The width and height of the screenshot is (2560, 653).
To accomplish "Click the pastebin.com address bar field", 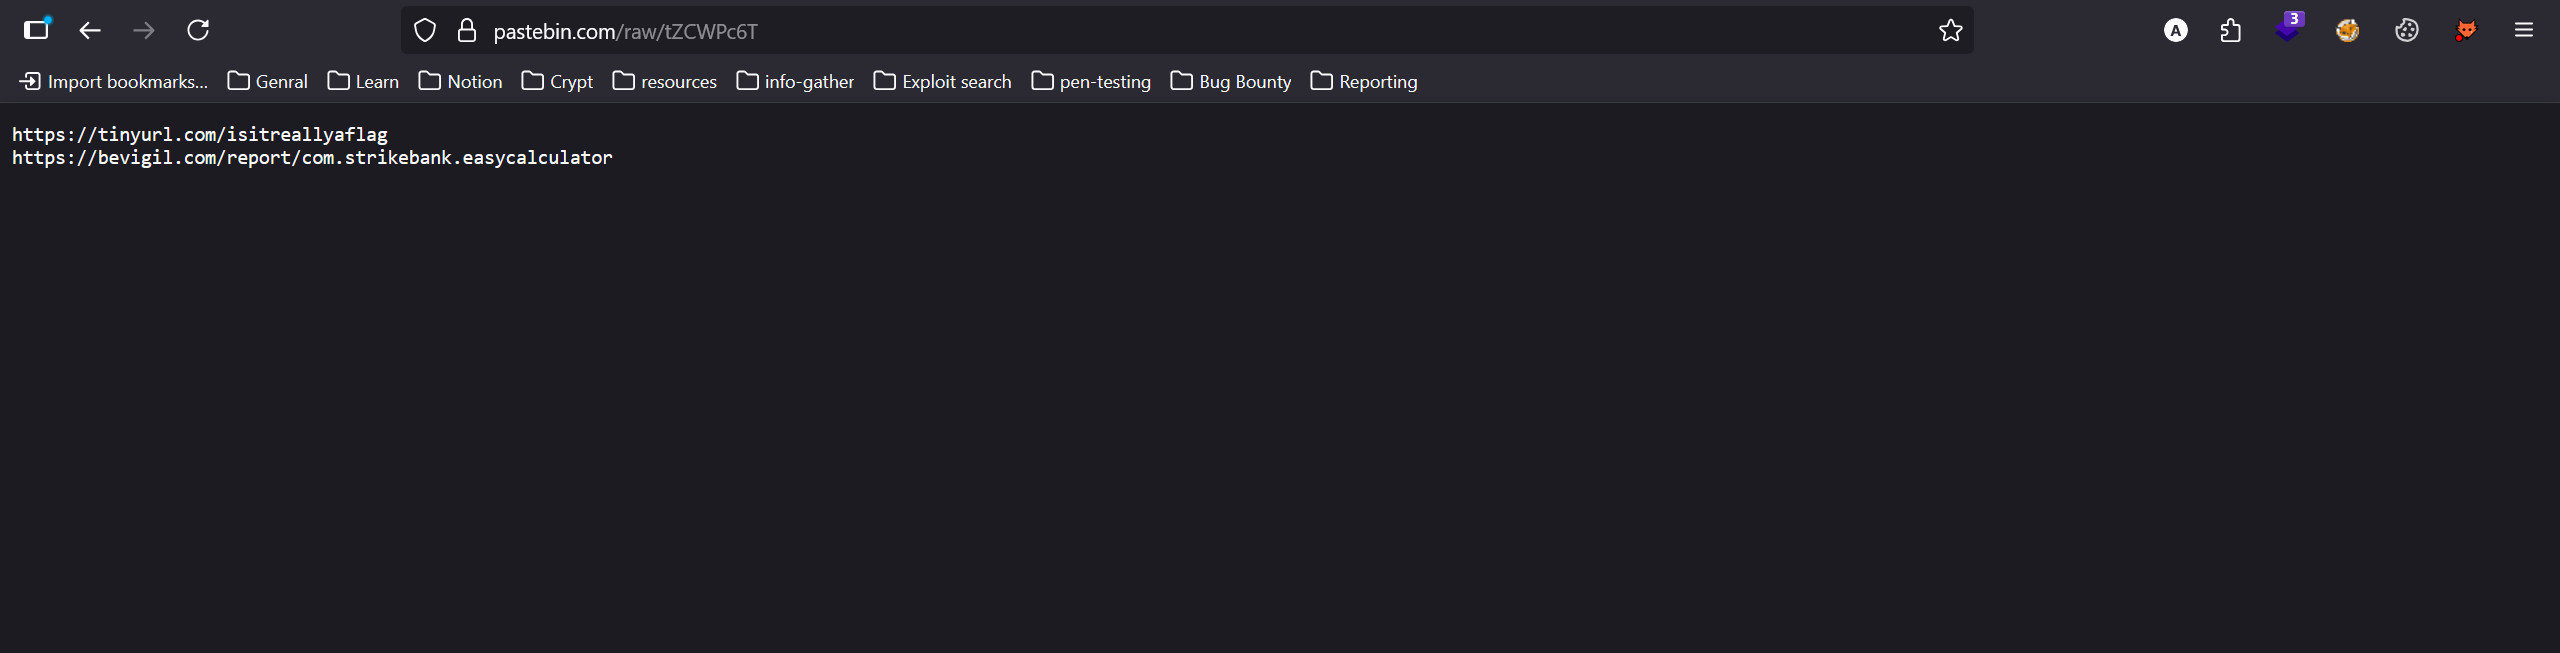I will (1100, 31).
